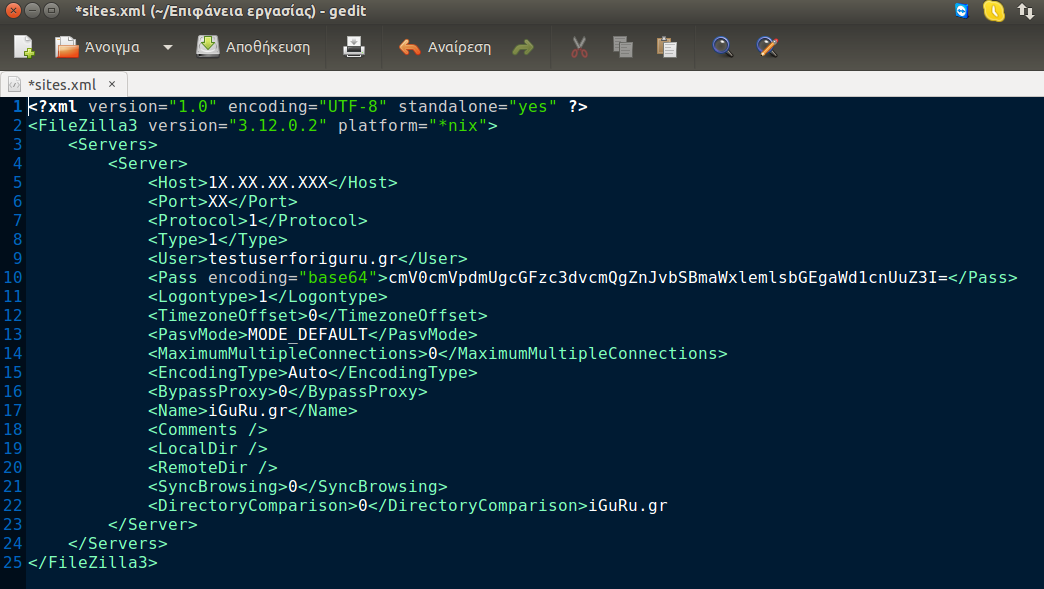Viewport: 1044px width, 589px height.
Task: Click the green Redo arrow icon
Action: tap(523, 47)
